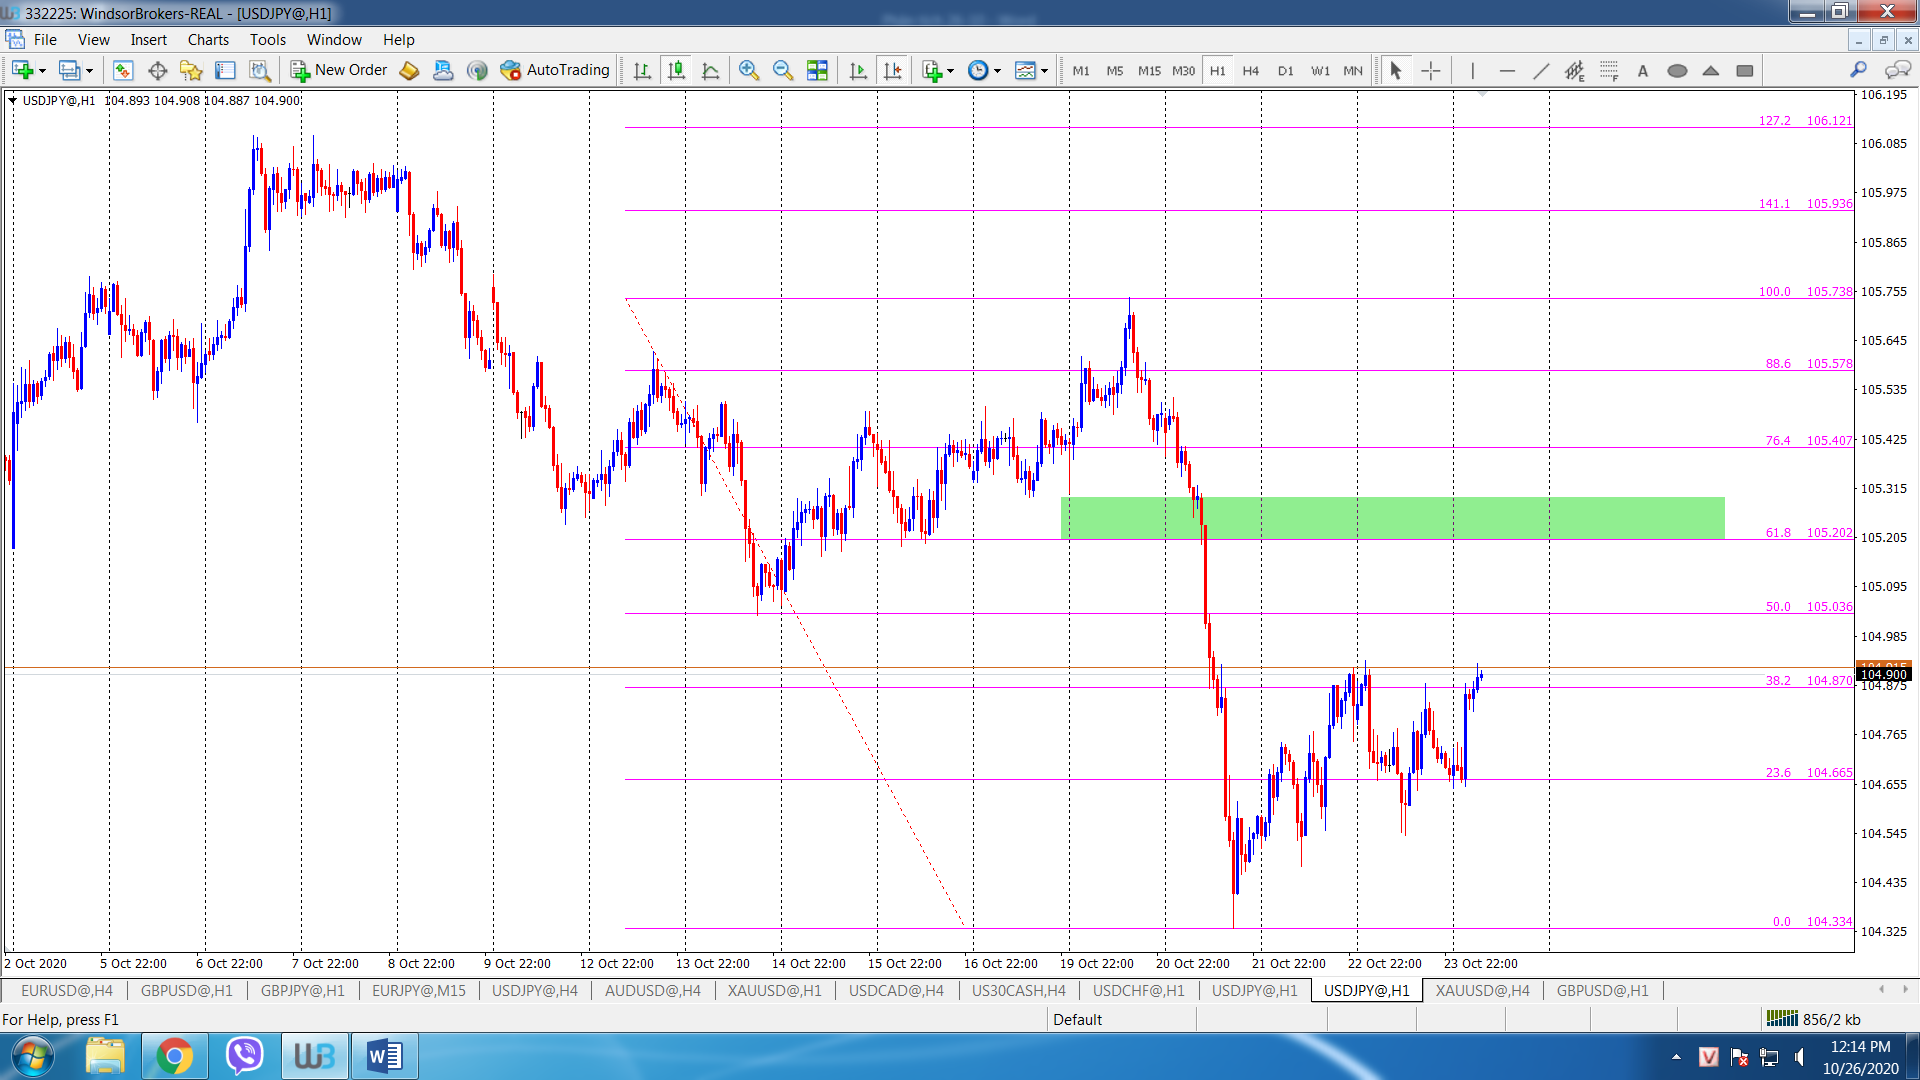Screen dimensions: 1920x1080
Task: Switch to the US30CASH,H4 chart tab
Action: 1018,990
